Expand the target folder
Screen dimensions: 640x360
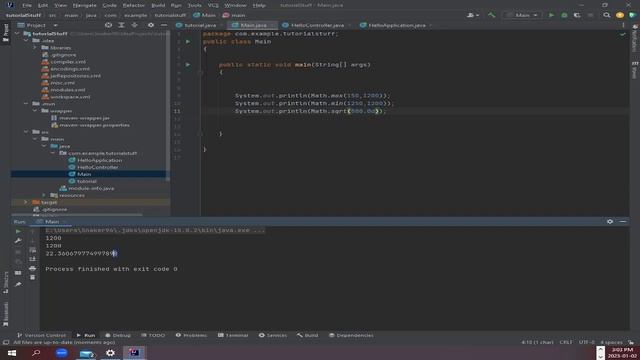(27, 202)
